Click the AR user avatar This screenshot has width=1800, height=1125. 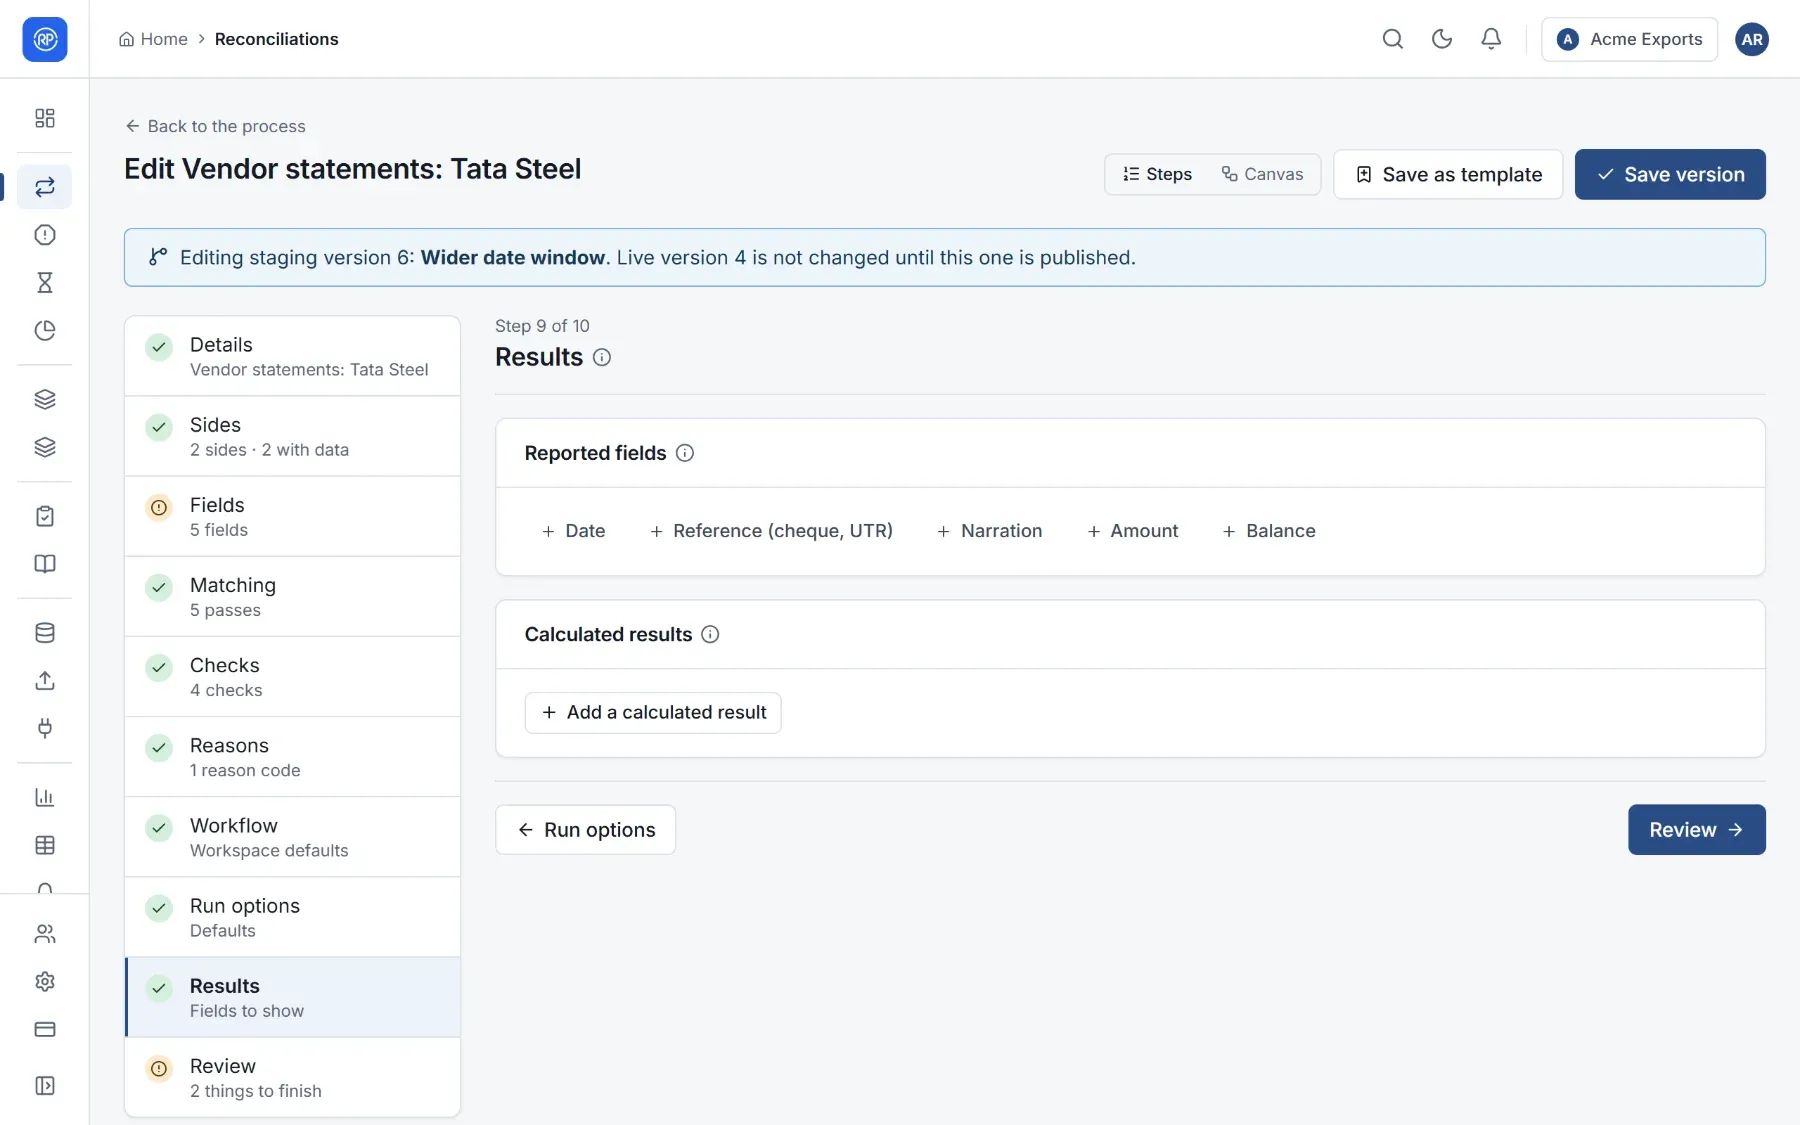(1751, 39)
